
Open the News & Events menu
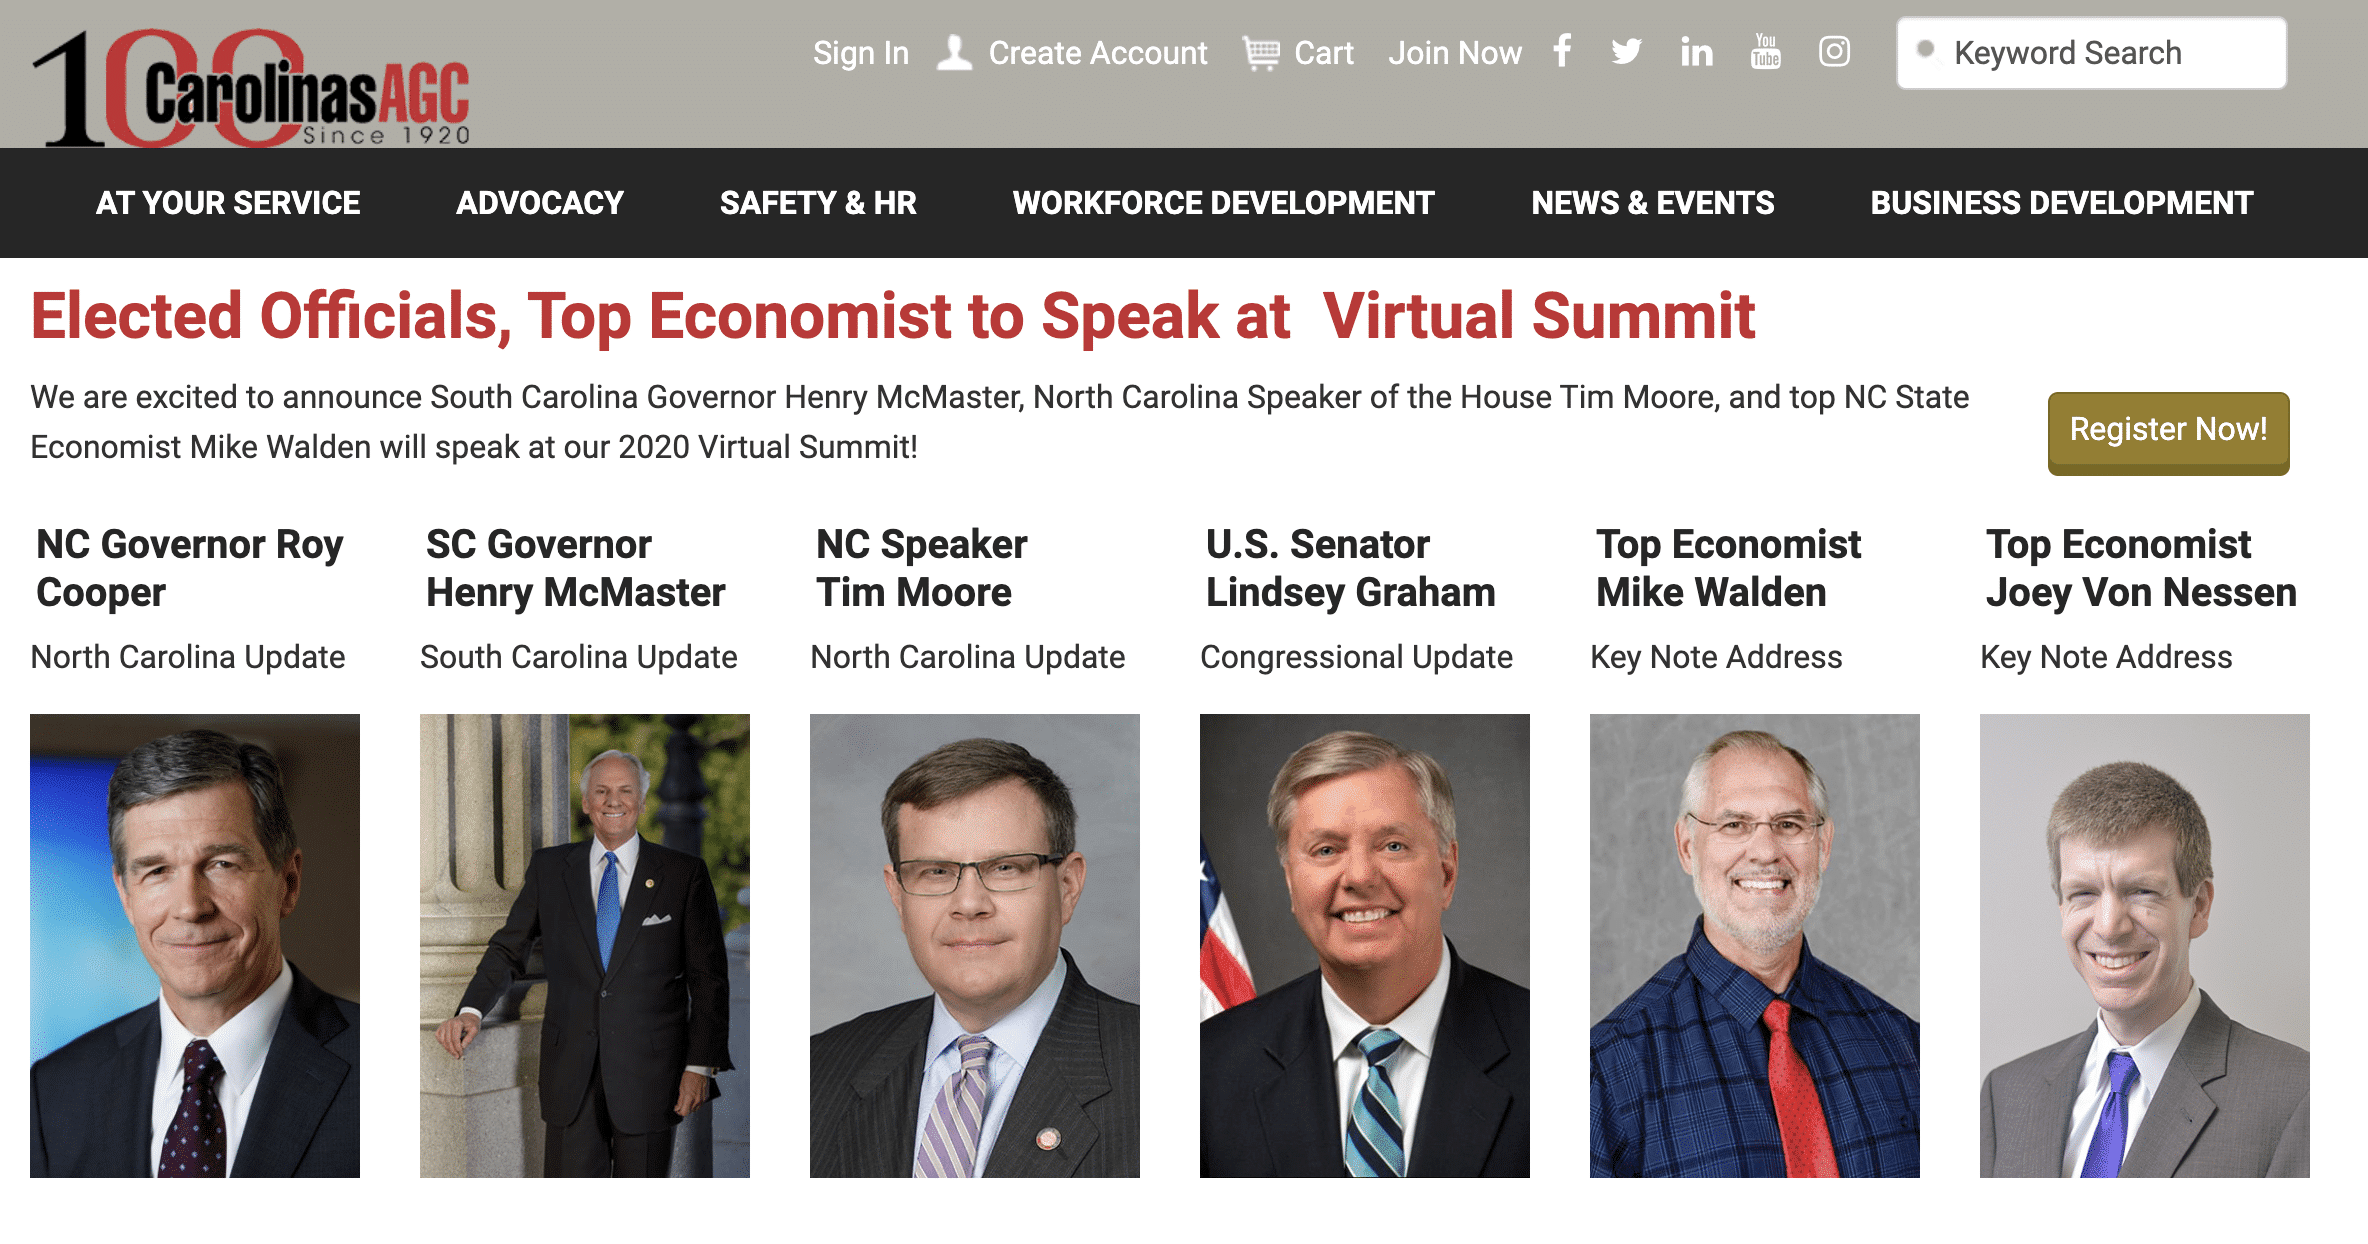tap(1652, 203)
